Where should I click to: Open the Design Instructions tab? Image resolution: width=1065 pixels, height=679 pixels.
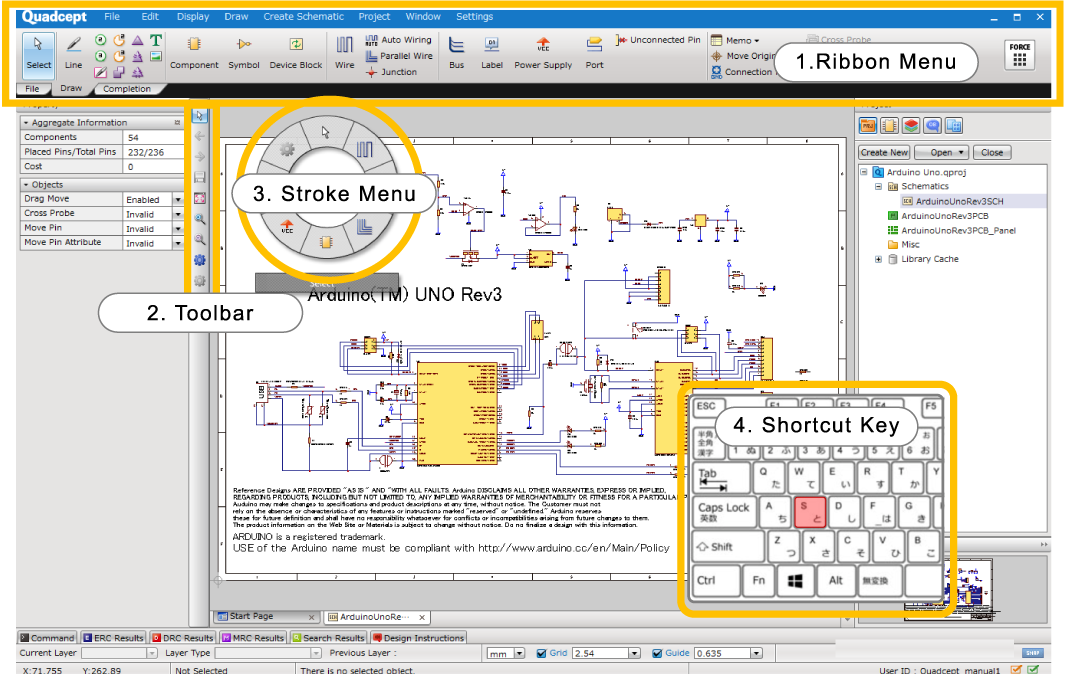coord(418,638)
